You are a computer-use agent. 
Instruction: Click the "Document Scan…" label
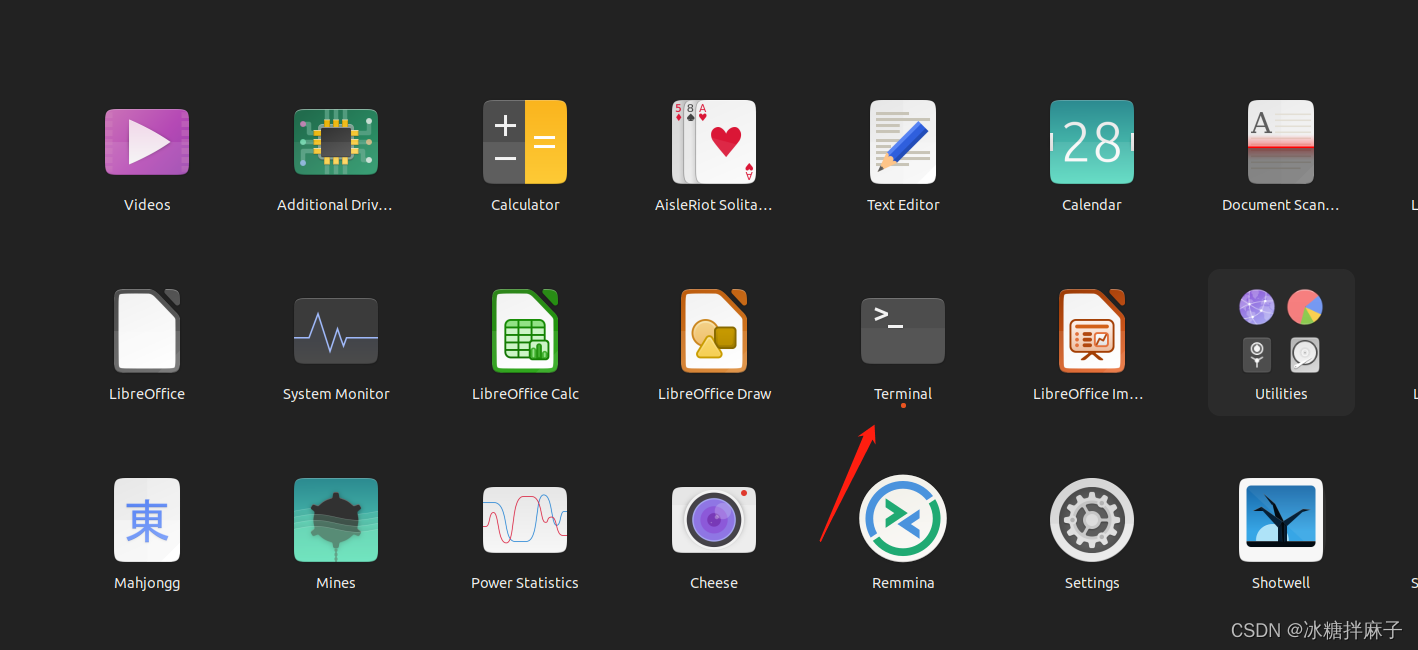[x=1281, y=205]
